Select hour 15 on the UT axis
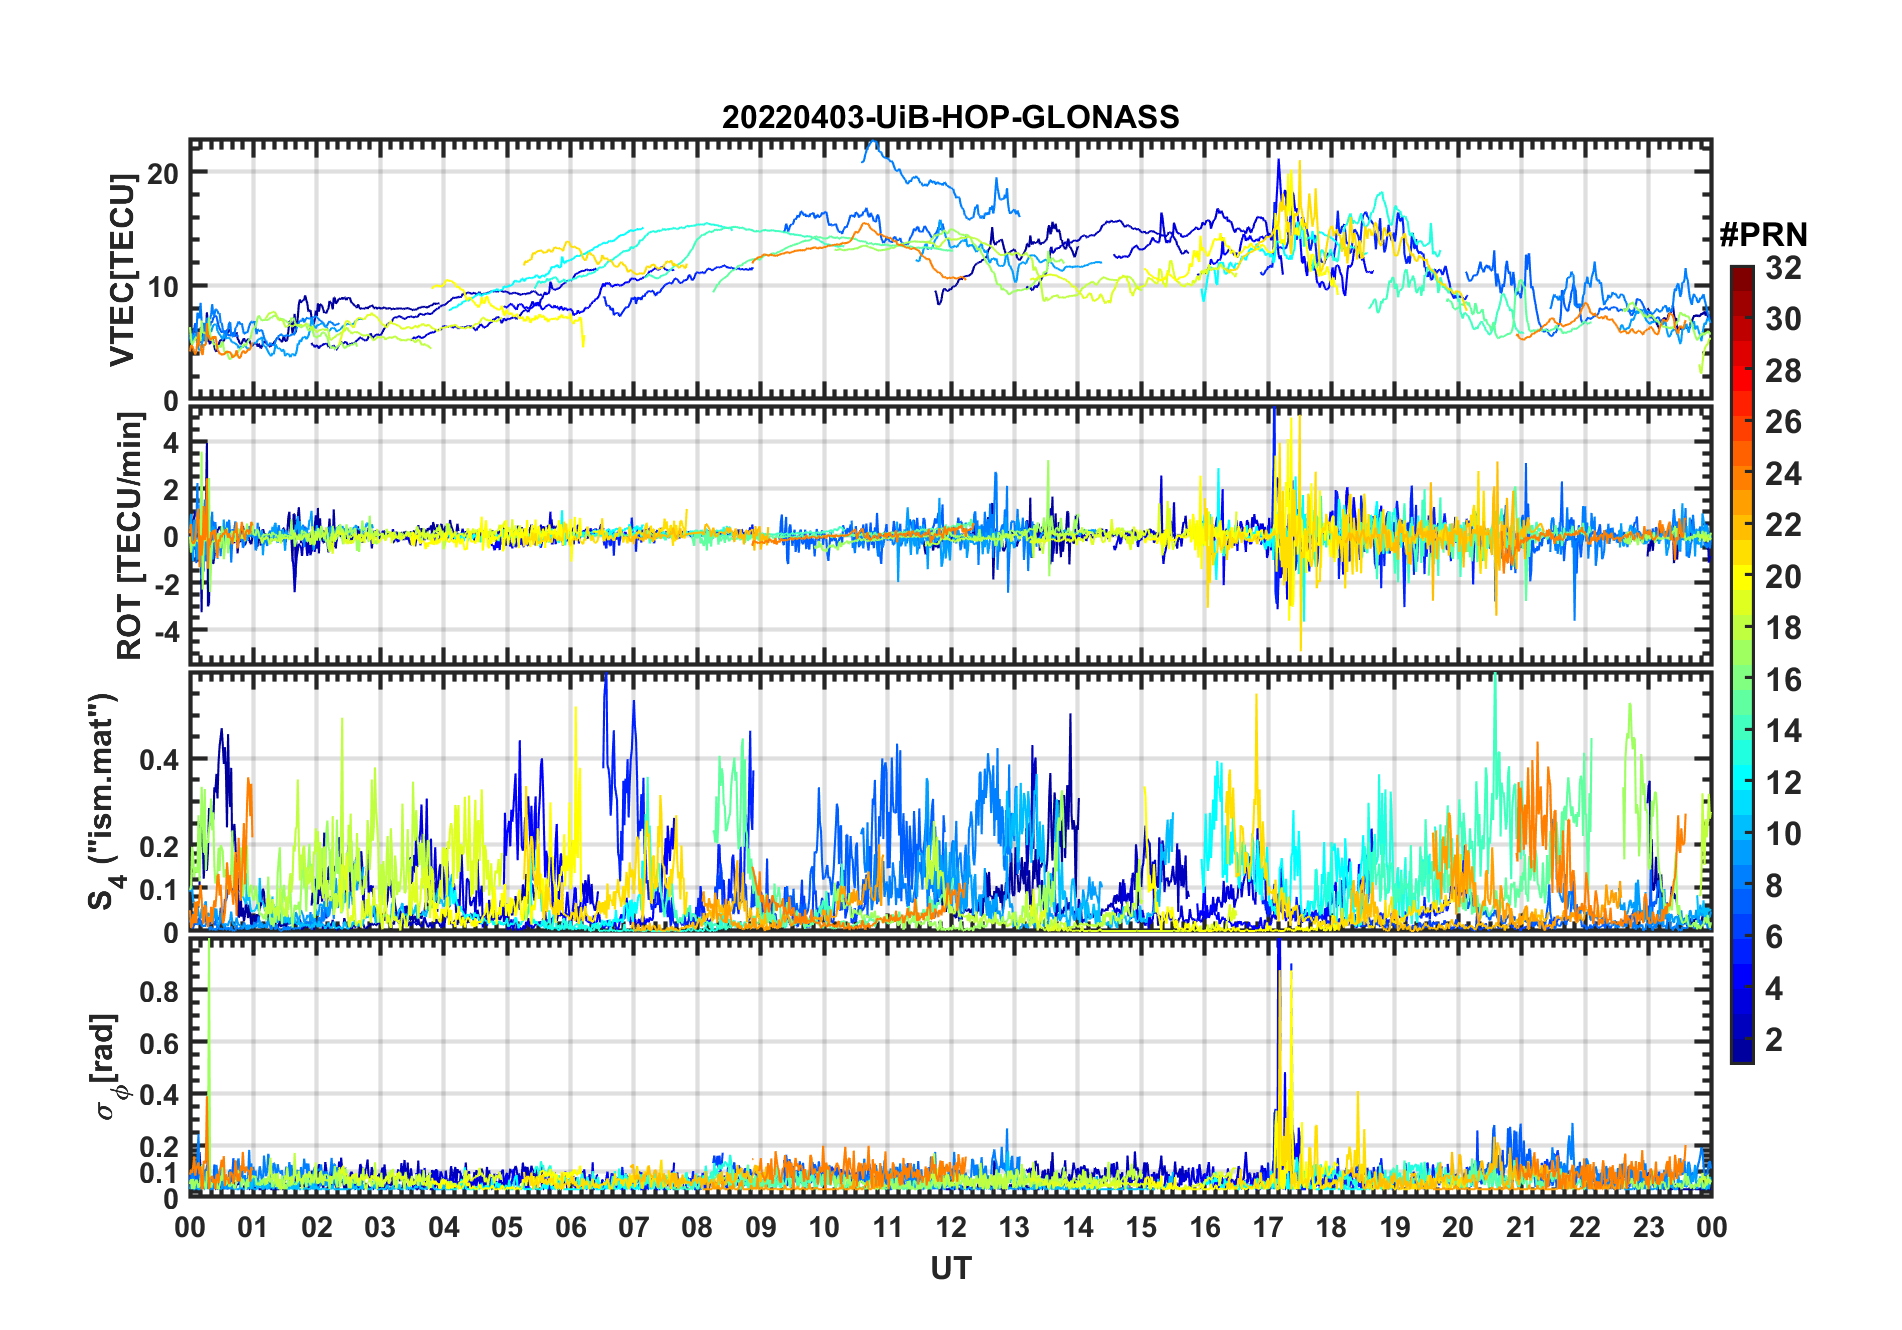The image size is (1902, 1330). pyautogui.click(x=1141, y=1227)
